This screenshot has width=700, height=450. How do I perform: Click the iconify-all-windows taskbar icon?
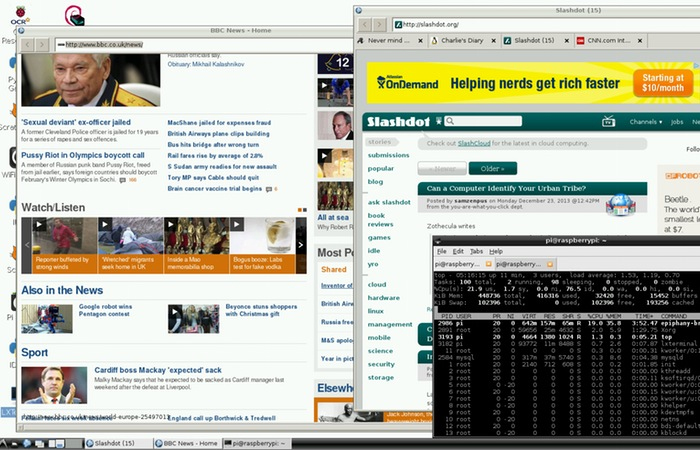click(x=39, y=444)
